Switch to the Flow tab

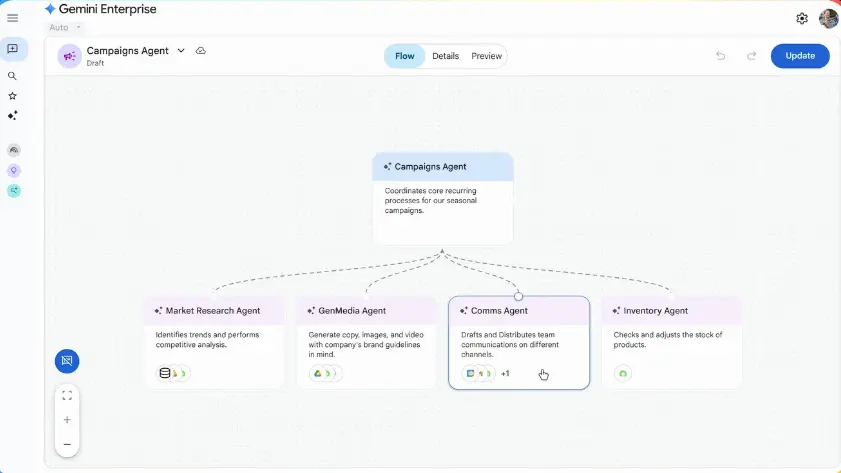tap(405, 56)
